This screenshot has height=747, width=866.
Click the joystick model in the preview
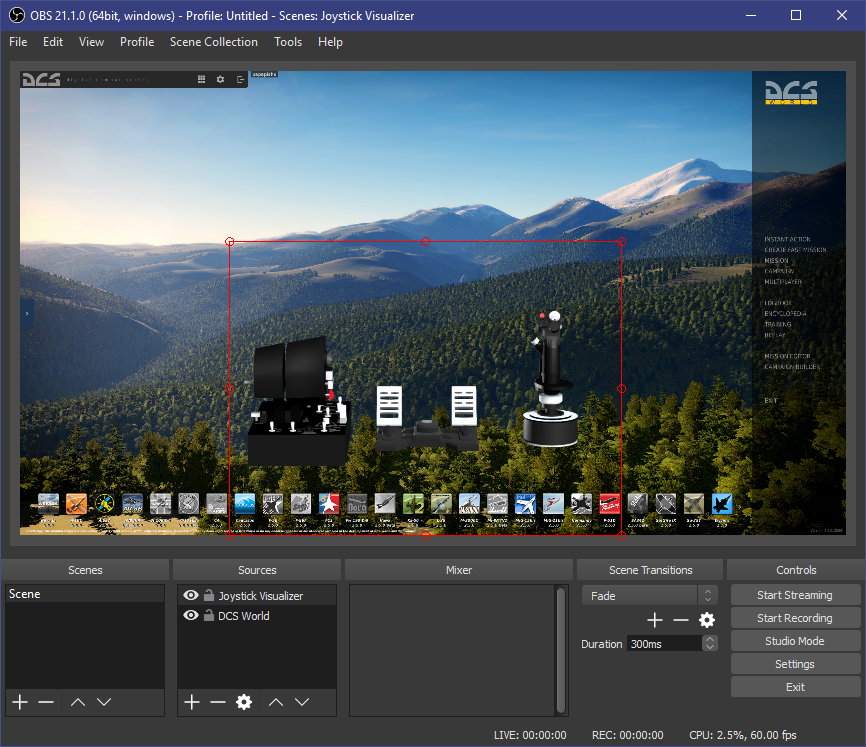point(550,379)
